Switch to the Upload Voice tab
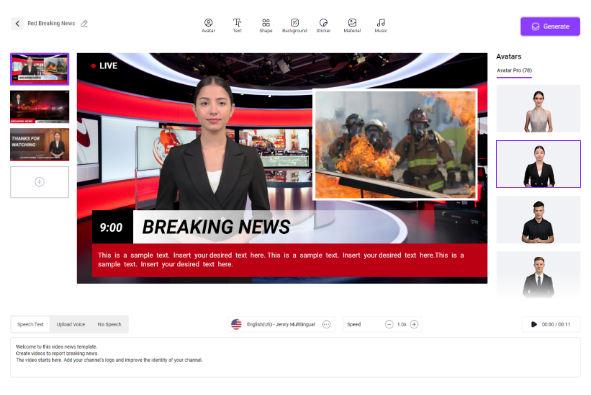This screenshot has height=395, width=591. [x=70, y=324]
